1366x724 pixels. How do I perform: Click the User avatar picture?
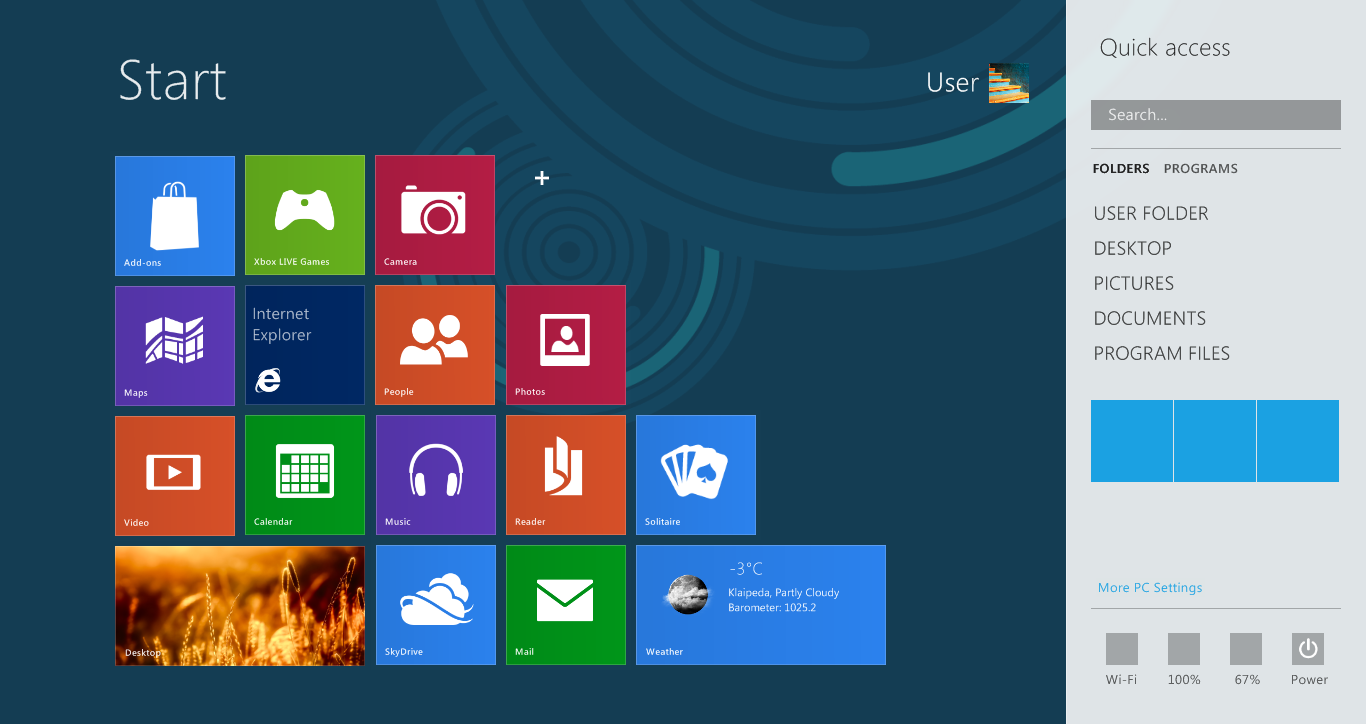[1009, 83]
